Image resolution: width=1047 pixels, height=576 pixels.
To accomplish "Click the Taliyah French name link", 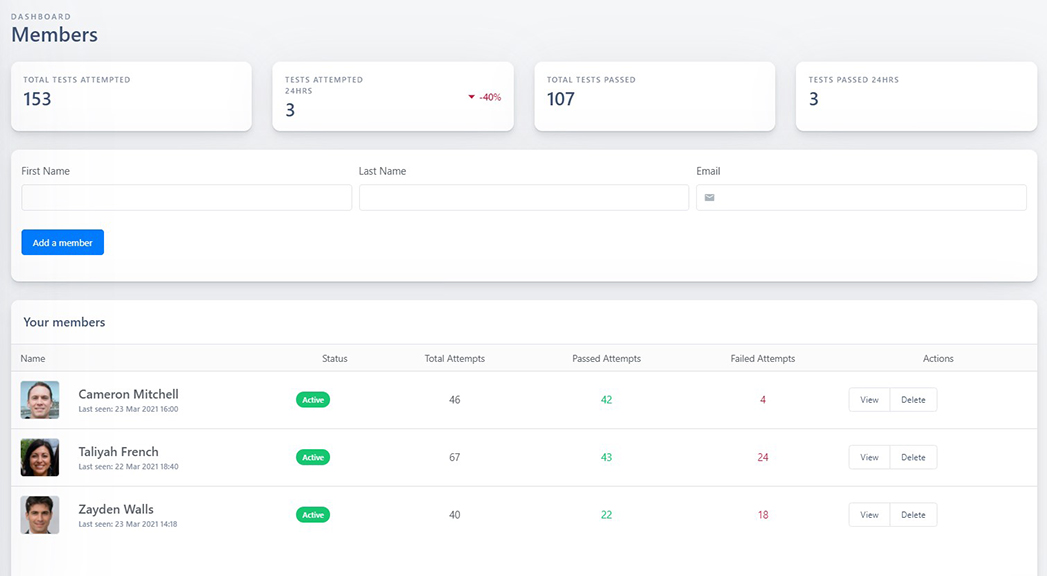I will (x=118, y=452).
